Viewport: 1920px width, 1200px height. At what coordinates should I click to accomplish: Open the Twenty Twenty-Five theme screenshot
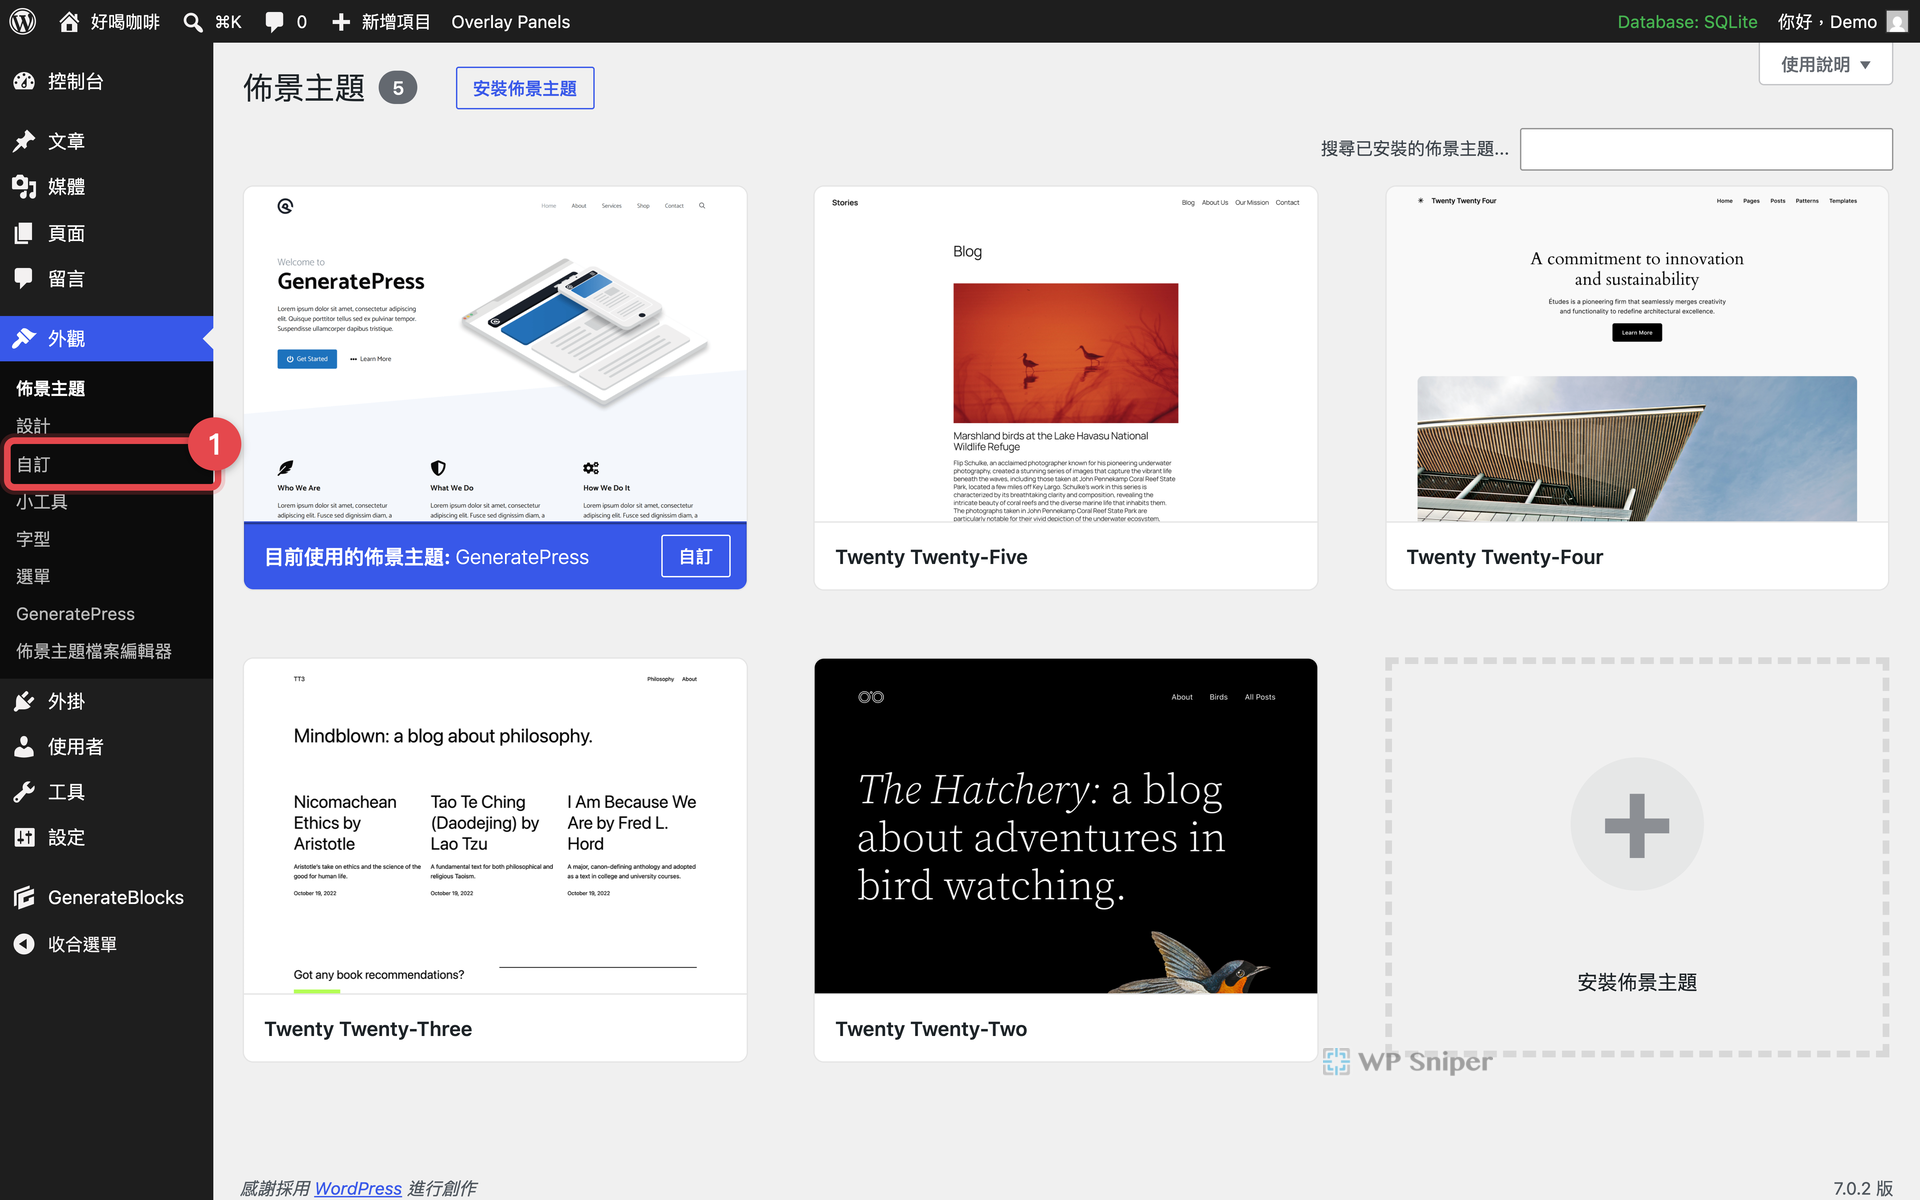pyautogui.click(x=1066, y=354)
